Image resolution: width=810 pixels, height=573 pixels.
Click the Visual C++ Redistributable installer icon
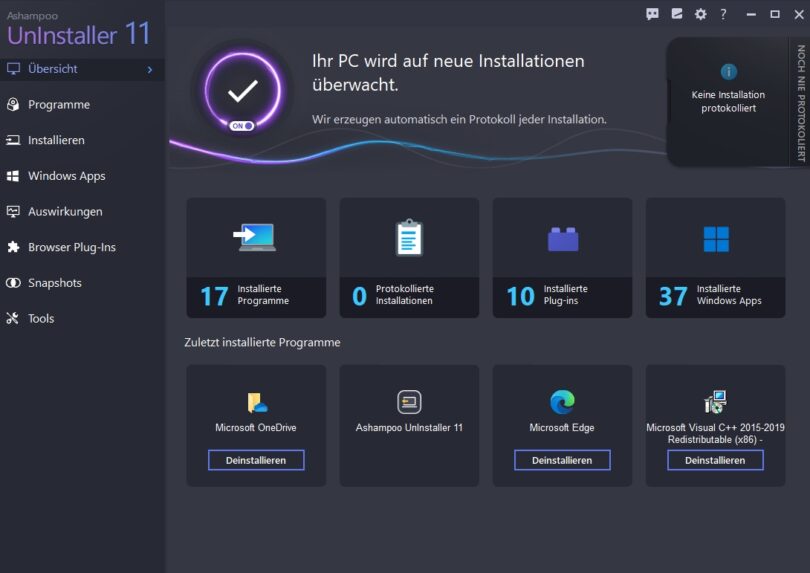click(715, 402)
